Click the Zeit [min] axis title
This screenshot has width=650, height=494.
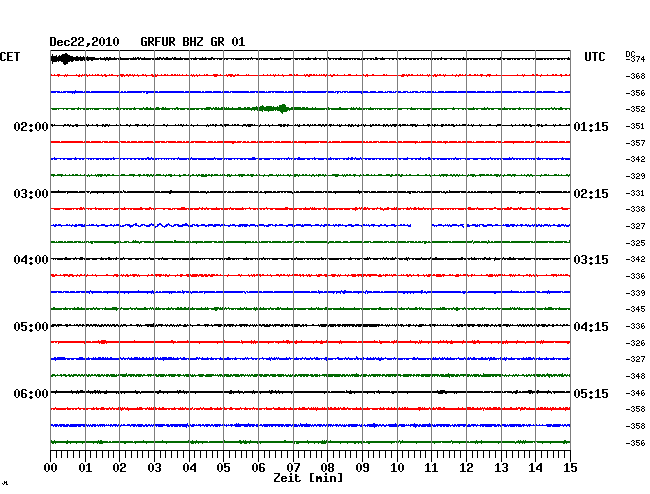coord(308,478)
